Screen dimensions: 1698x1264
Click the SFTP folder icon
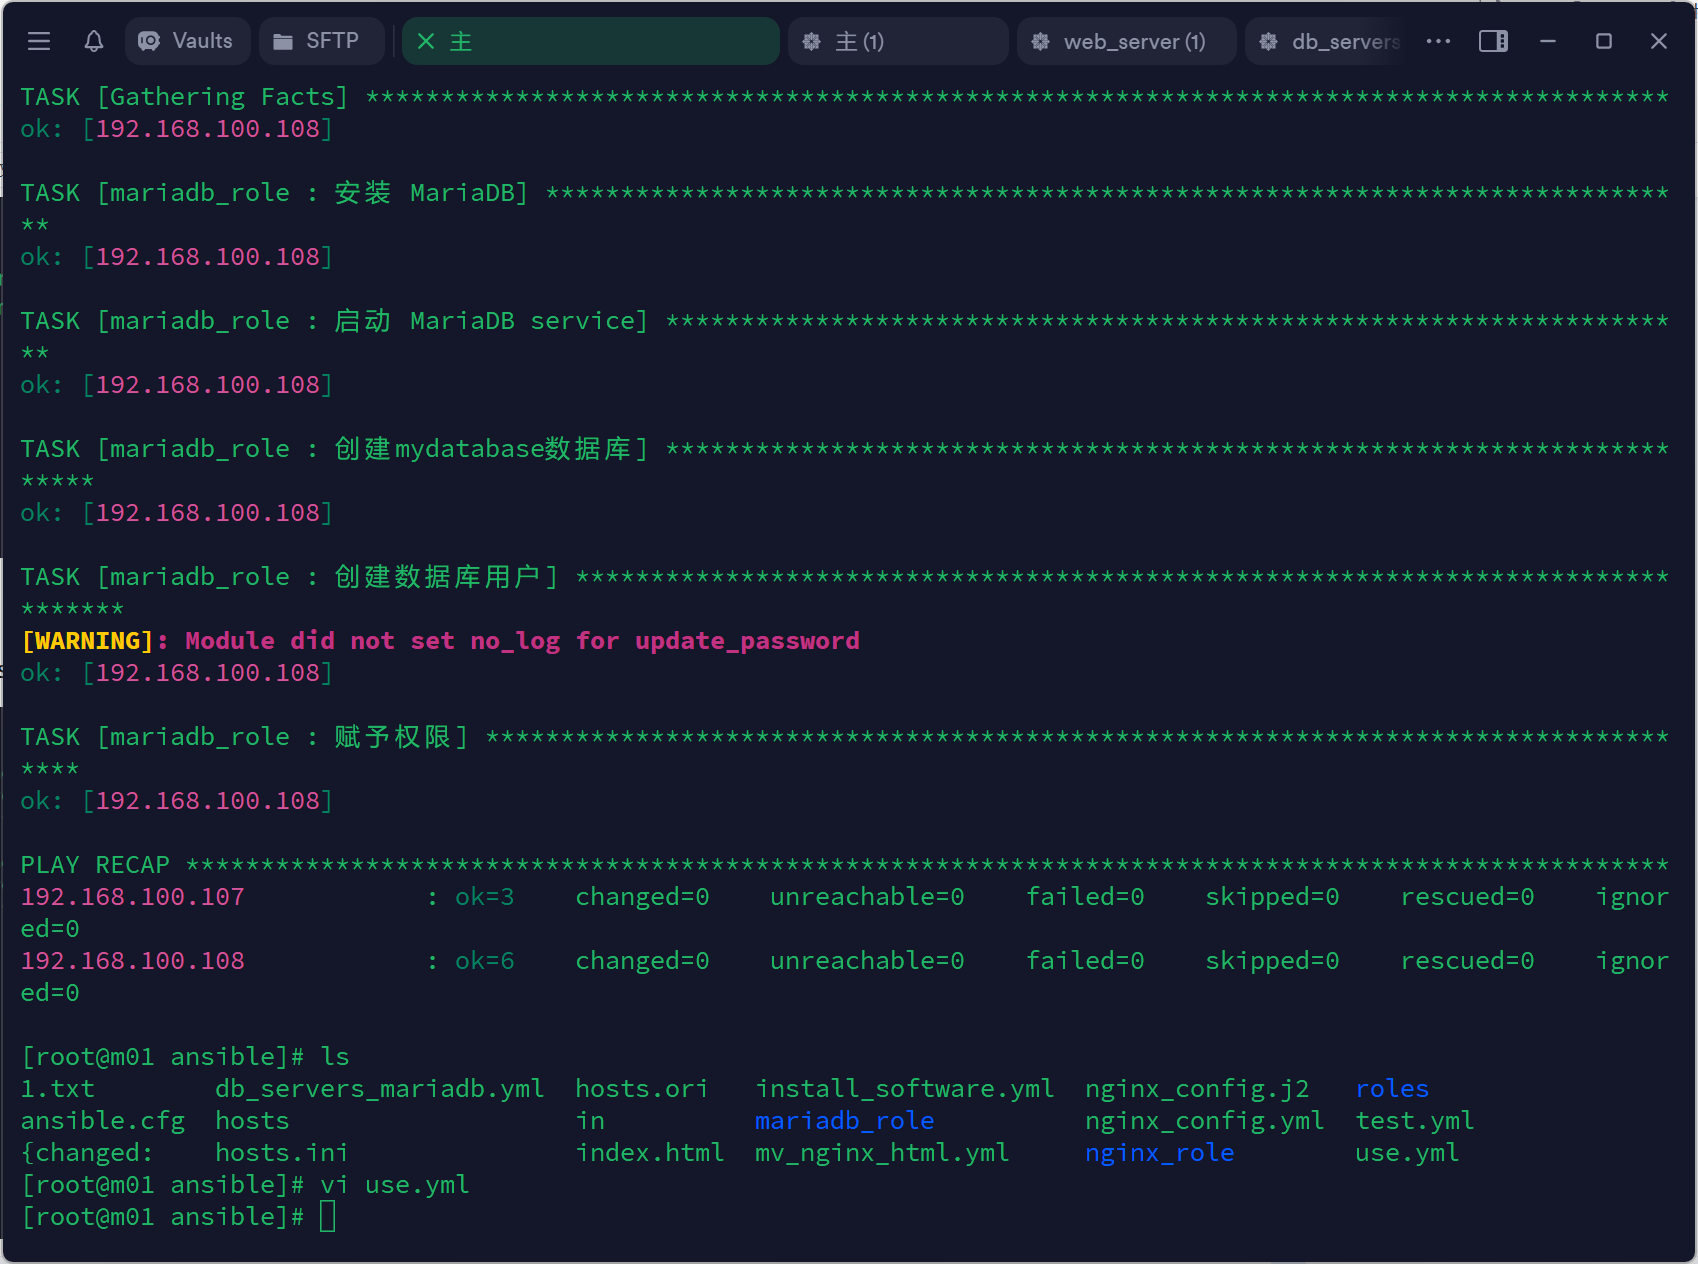click(x=283, y=41)
